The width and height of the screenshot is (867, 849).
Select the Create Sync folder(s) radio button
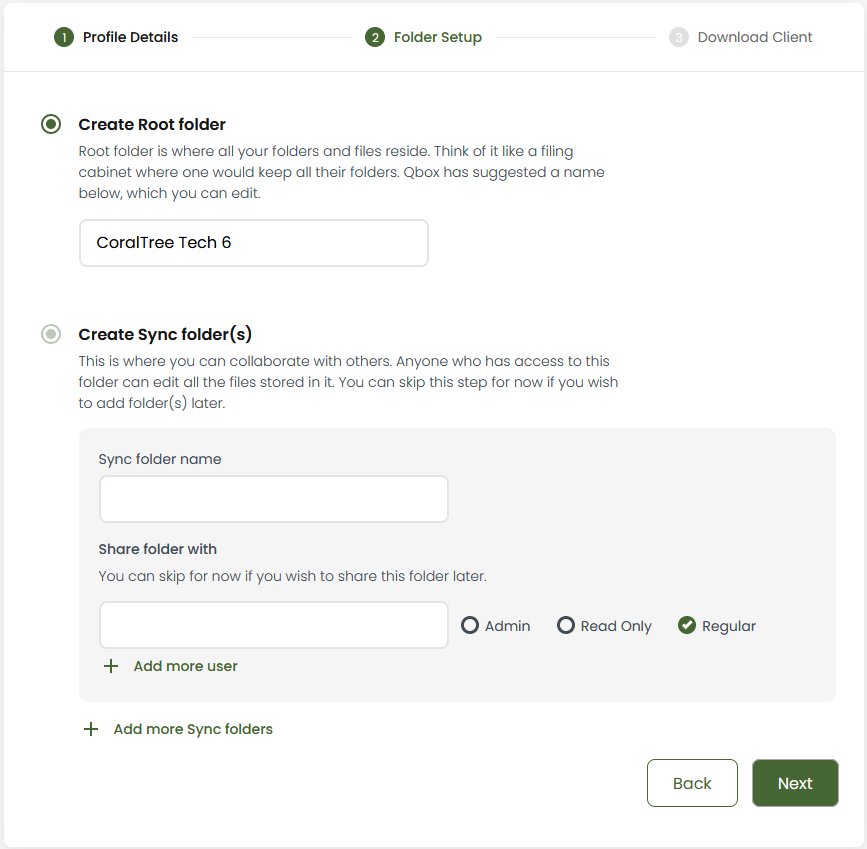click(x=51, y=334)
